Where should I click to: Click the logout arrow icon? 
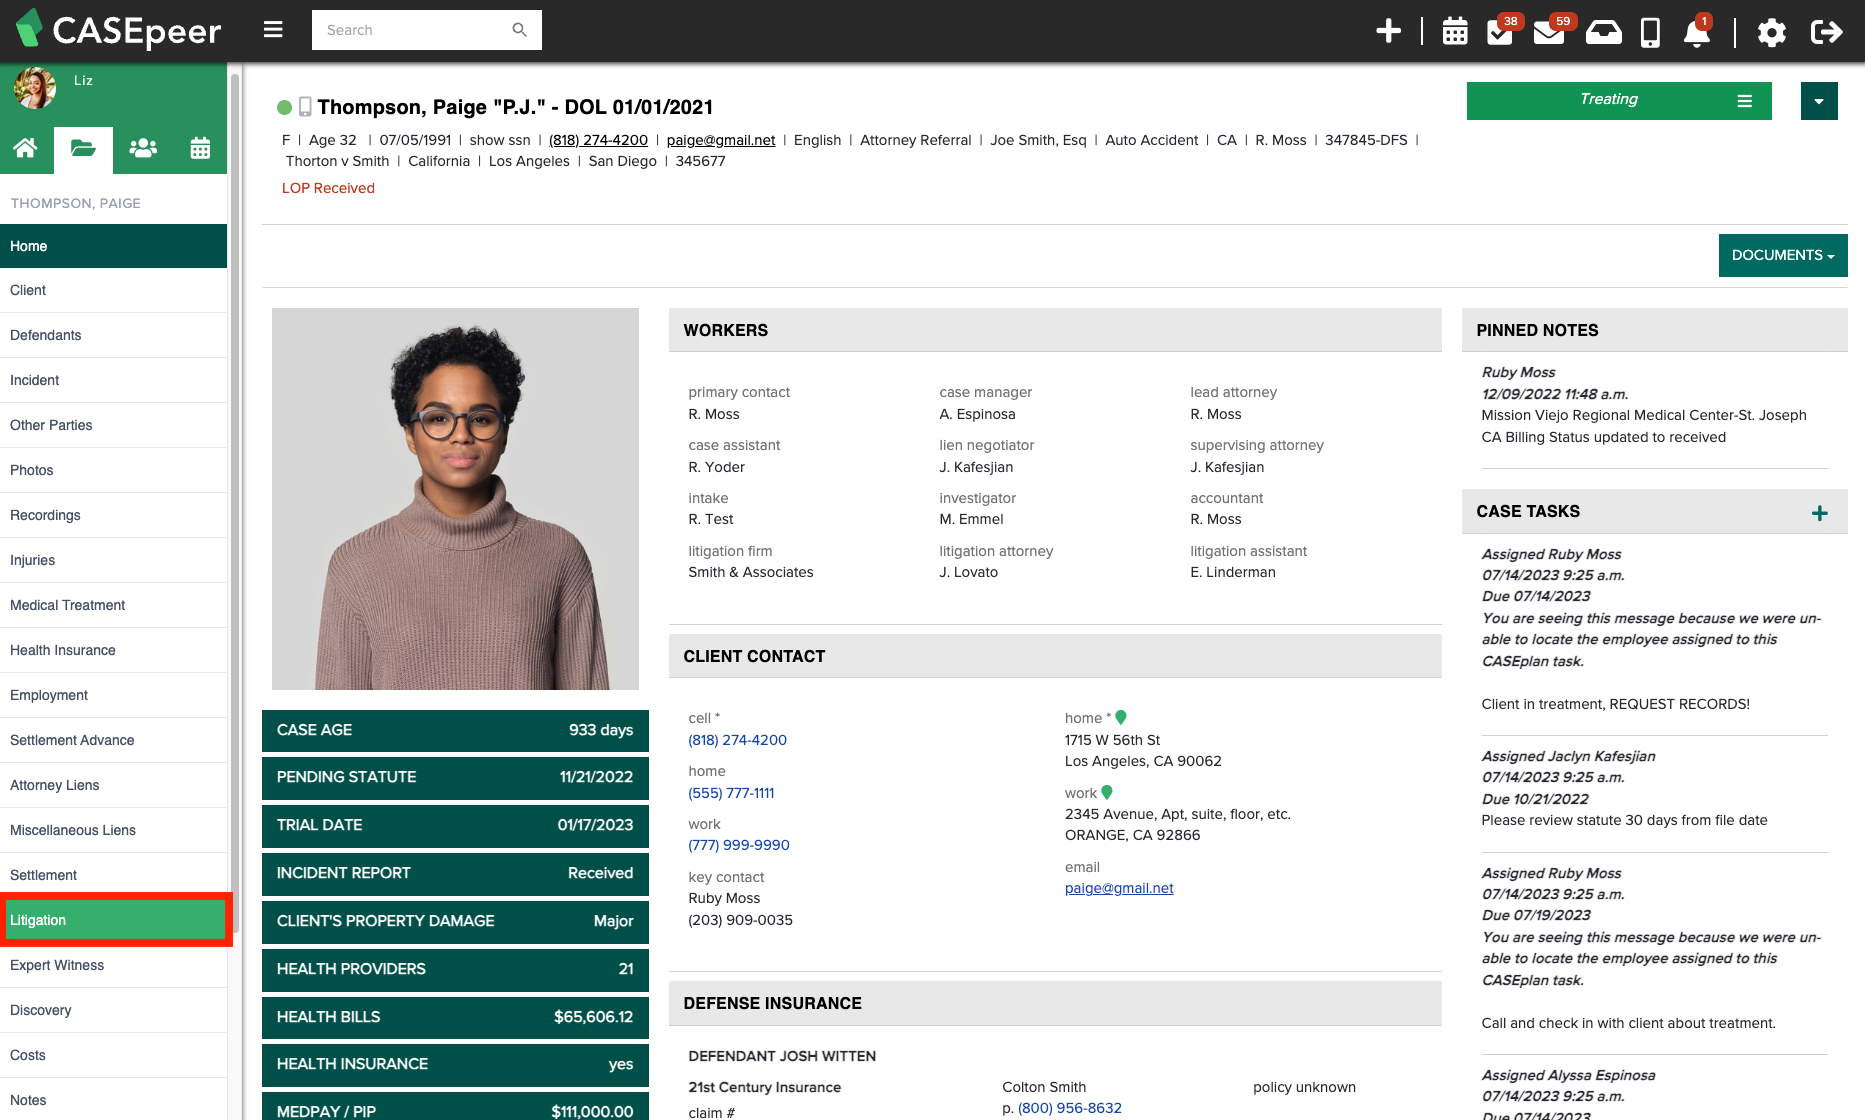pos(1826,32)
